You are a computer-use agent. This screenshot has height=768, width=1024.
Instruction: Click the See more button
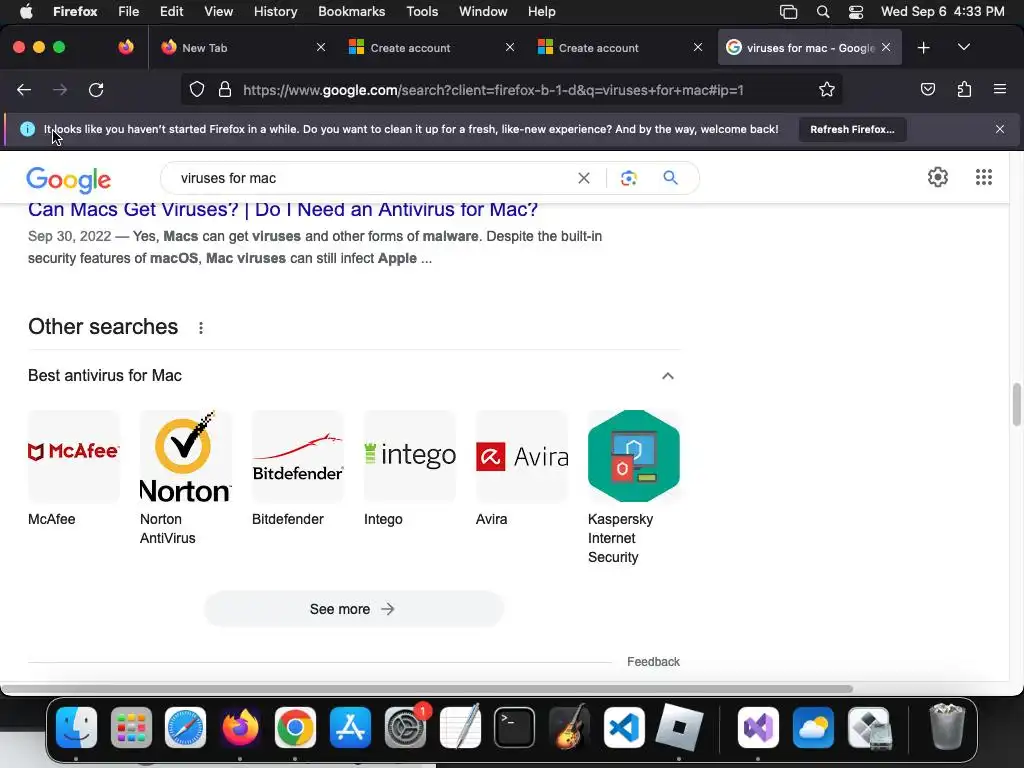[354, 609]
